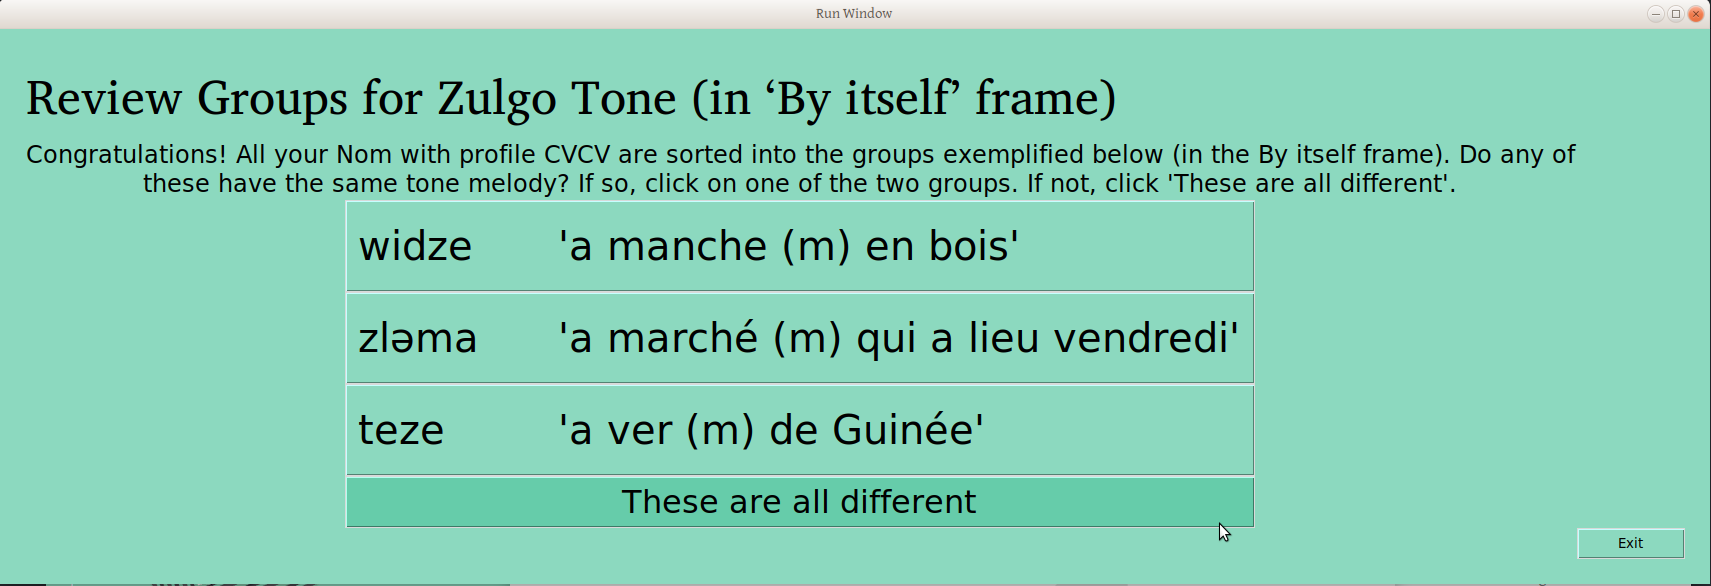Maximize the Run Window

(1676, 14)
